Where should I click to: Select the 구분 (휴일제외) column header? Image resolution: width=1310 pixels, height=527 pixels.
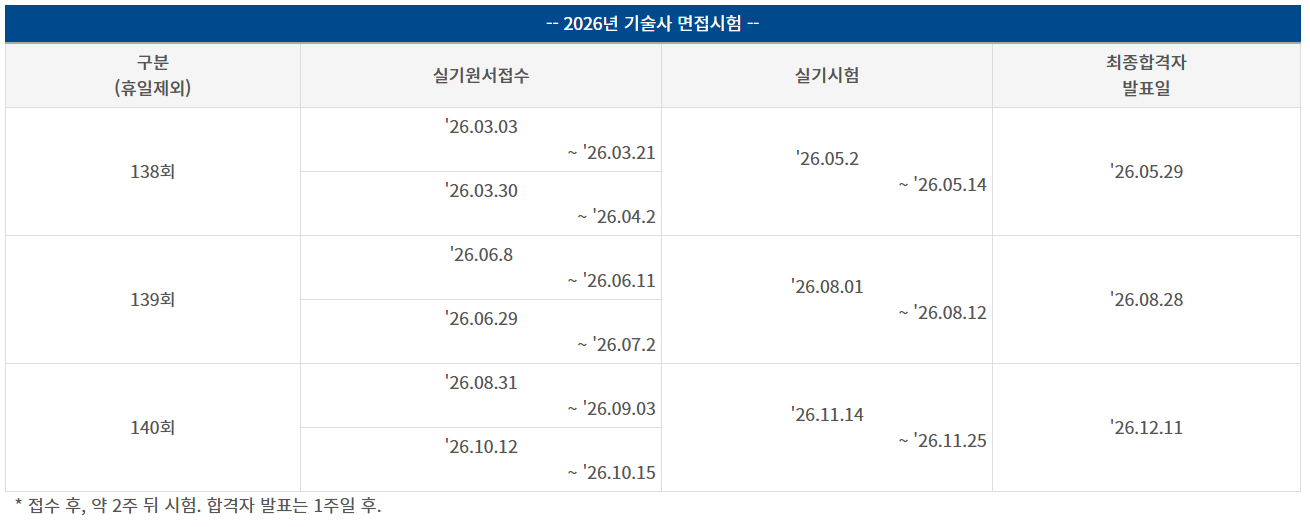click(152, 75)
